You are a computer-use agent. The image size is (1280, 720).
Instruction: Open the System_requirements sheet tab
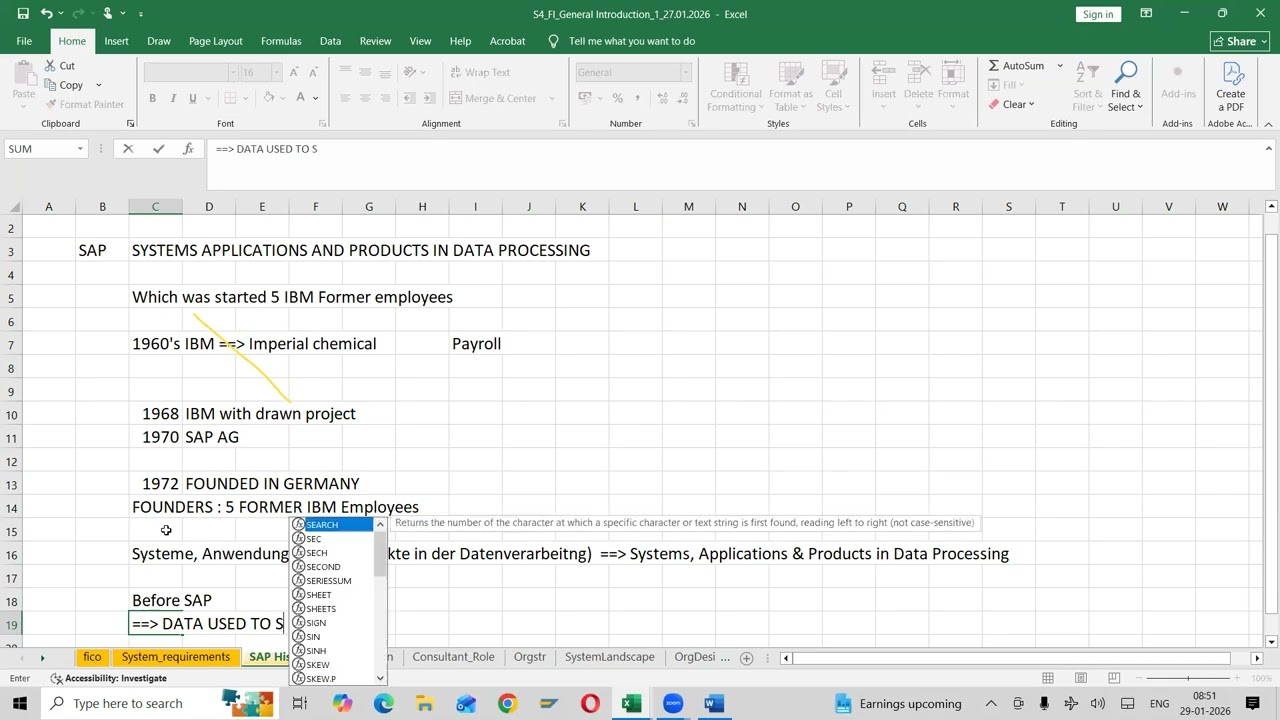tap(176, 657)
